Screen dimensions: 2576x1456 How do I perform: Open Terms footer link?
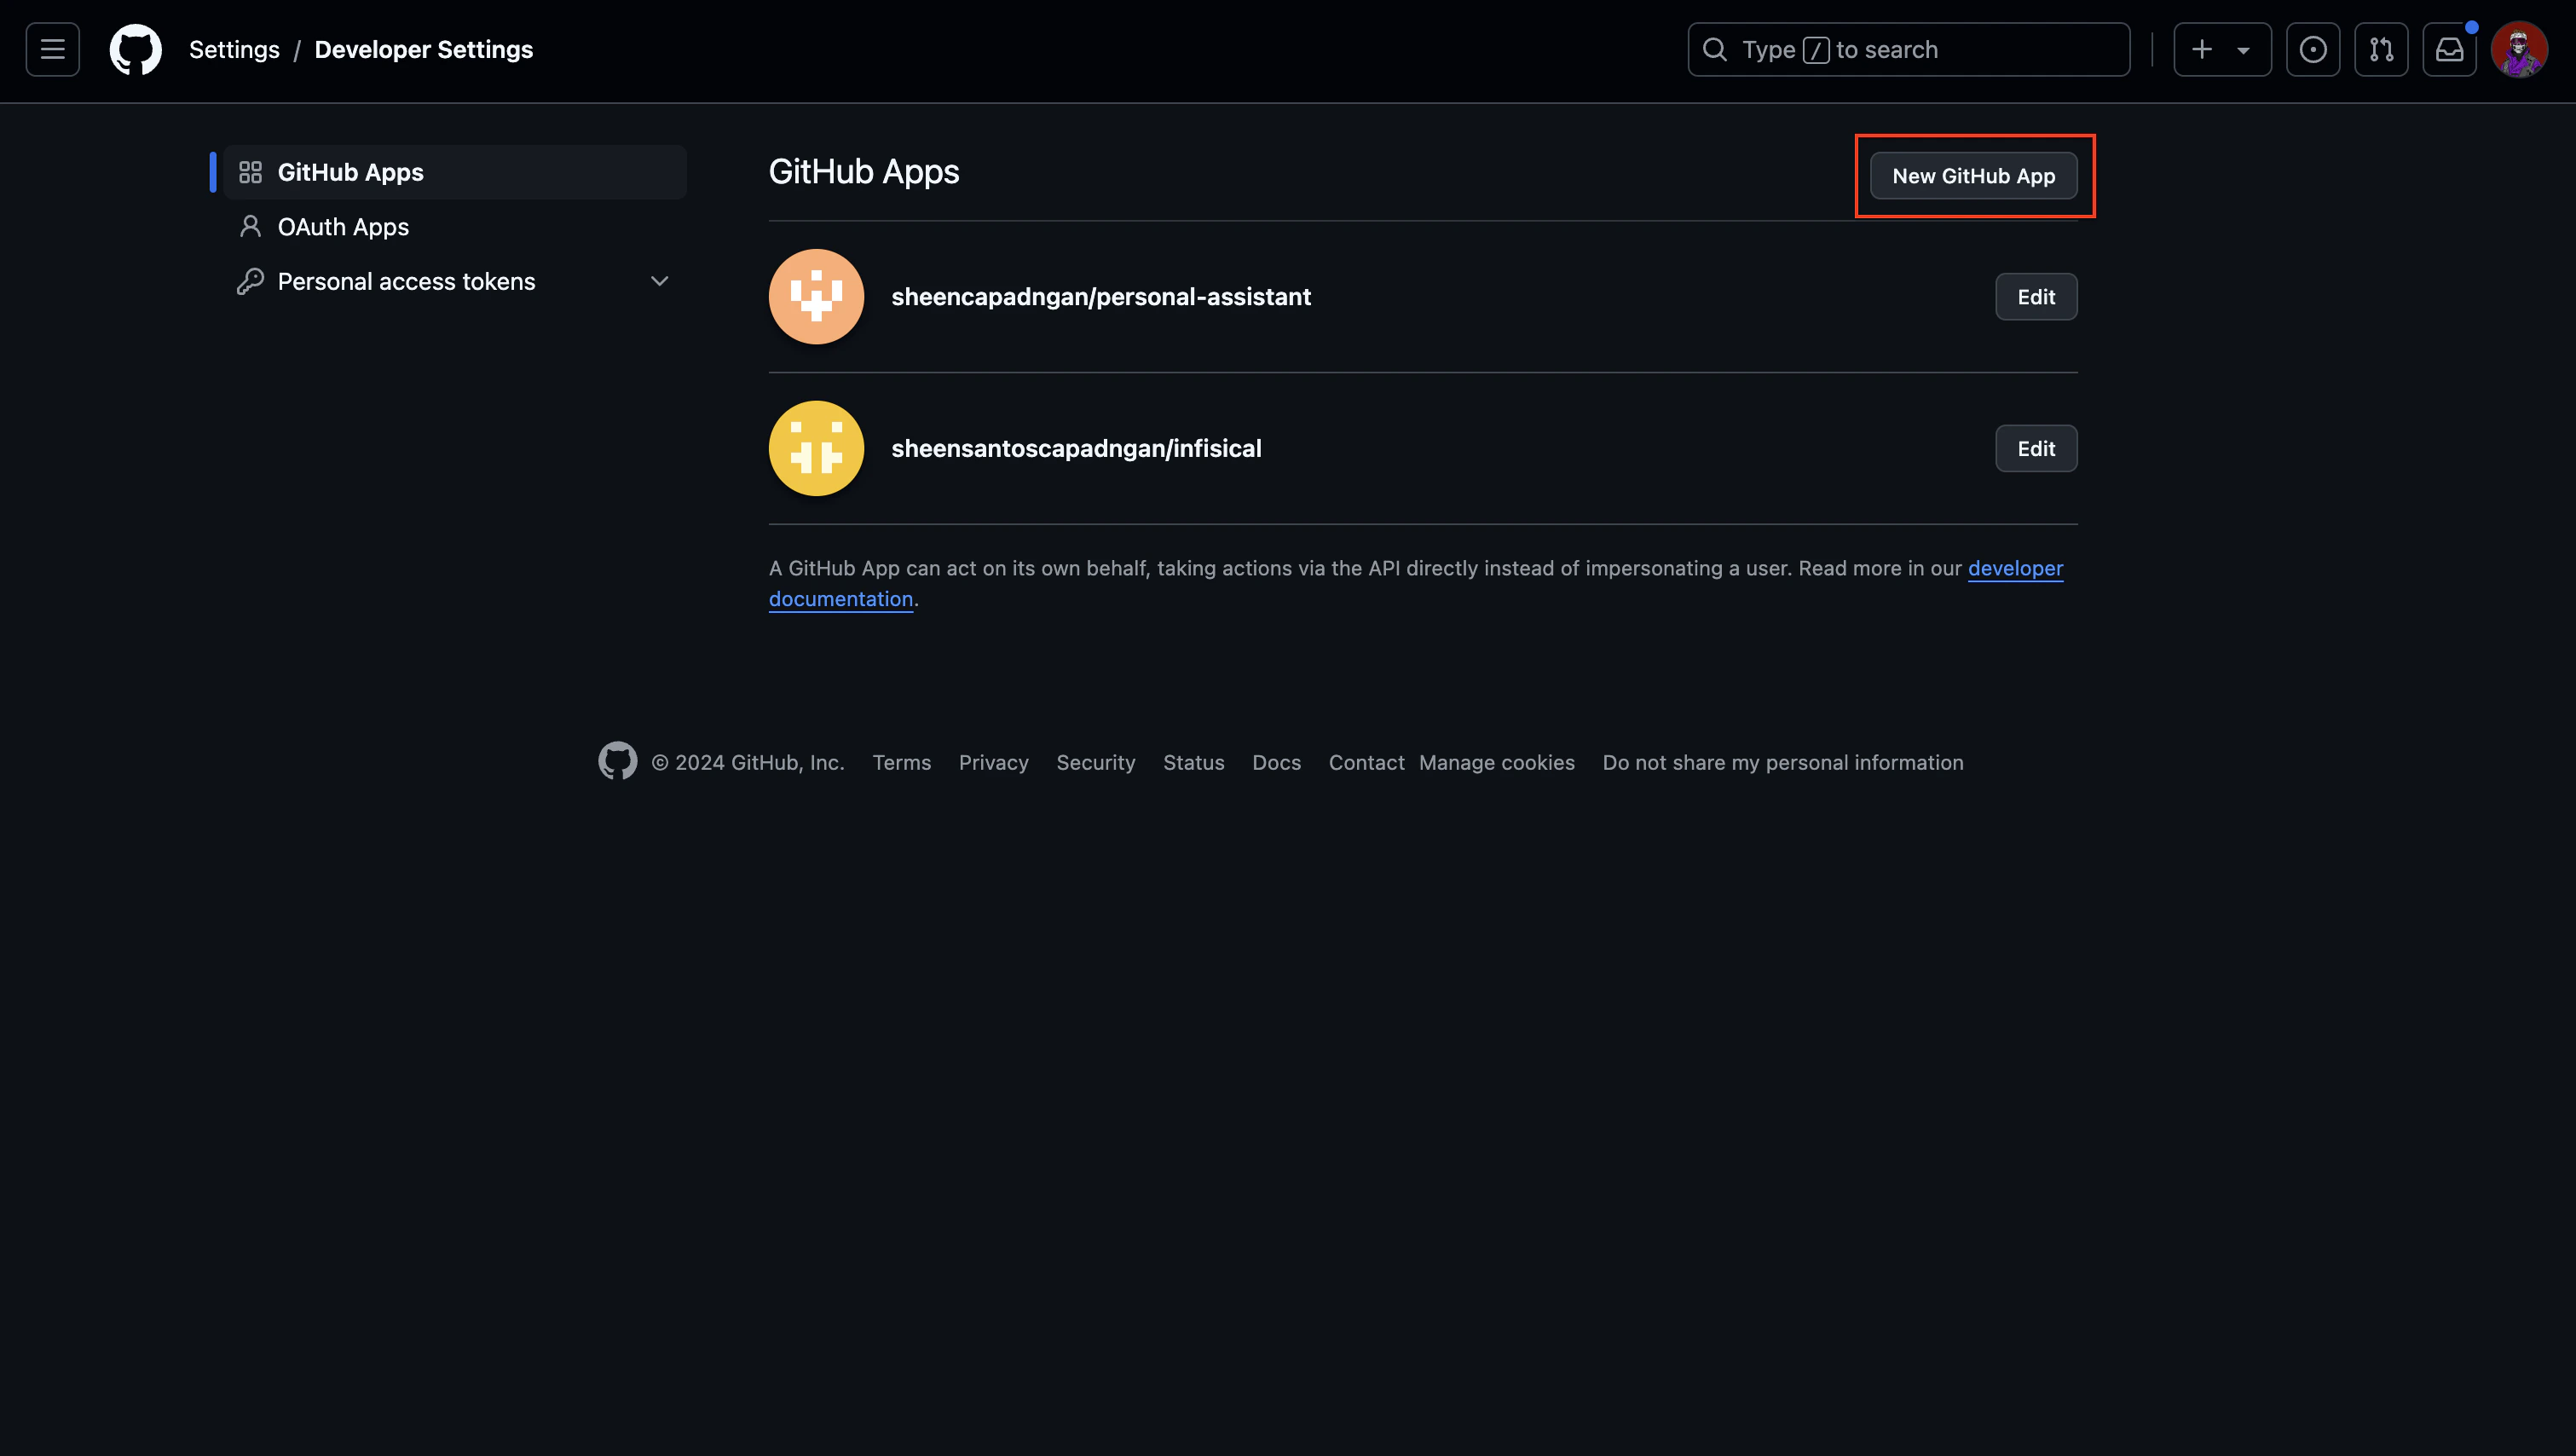click(901, 762)
